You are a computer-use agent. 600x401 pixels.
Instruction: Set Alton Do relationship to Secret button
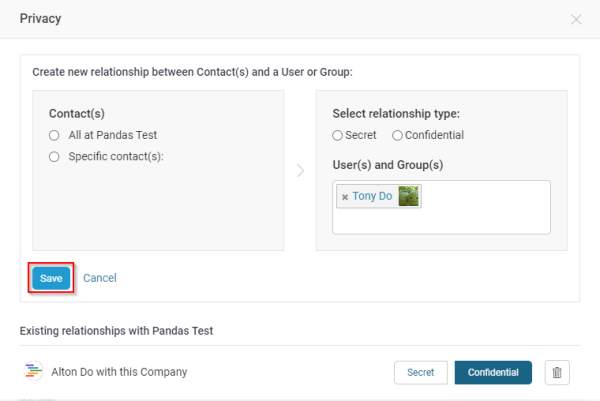click(x=420, y=372)
